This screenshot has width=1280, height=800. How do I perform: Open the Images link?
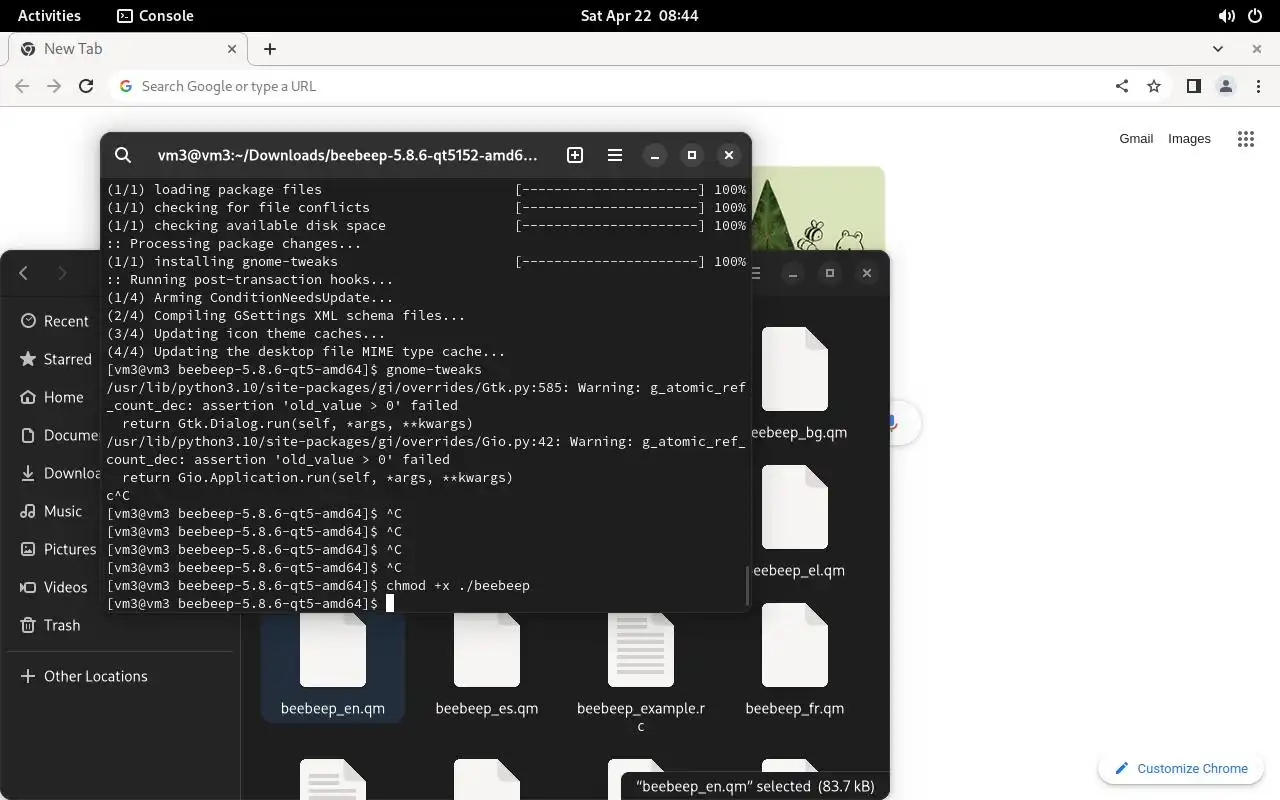1189,139
